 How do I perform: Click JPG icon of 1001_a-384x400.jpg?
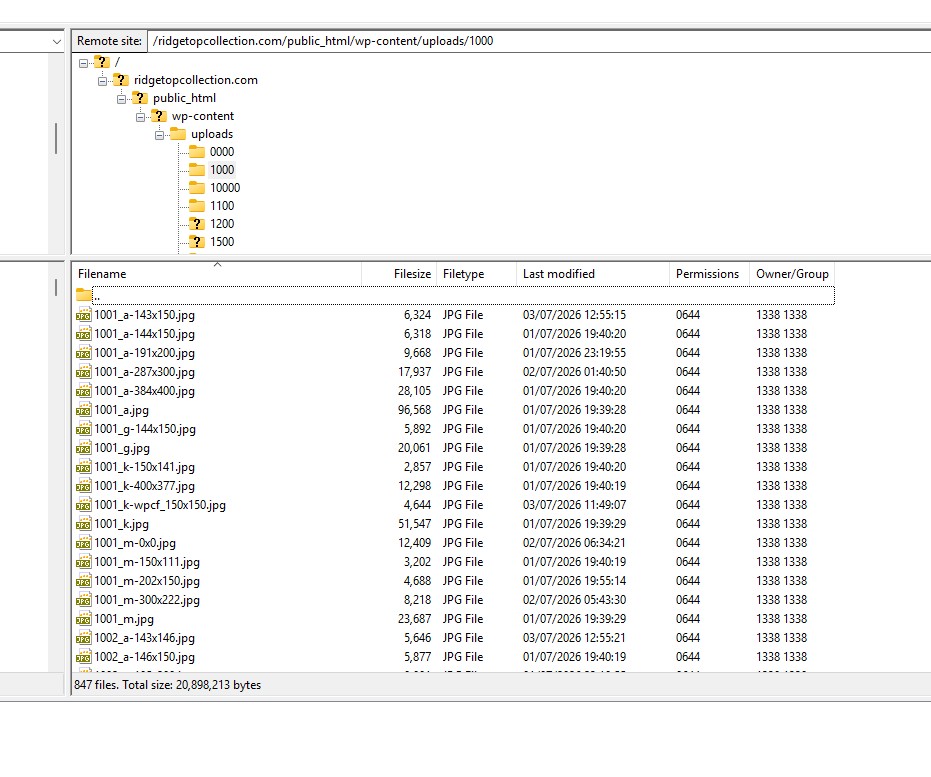[x=84, y=391]
